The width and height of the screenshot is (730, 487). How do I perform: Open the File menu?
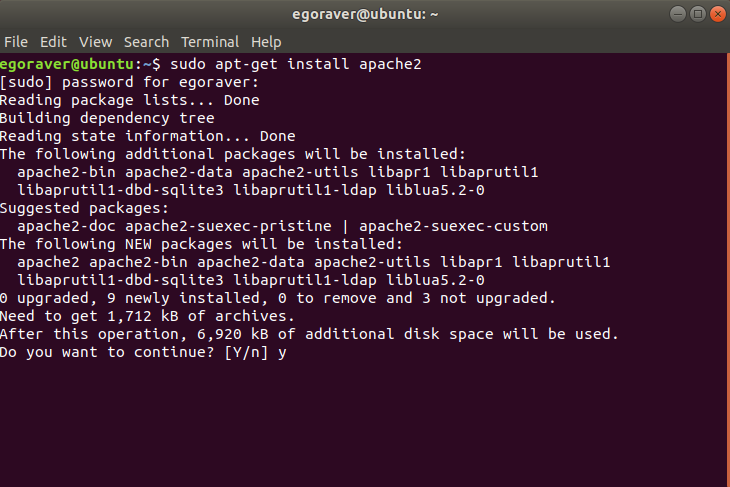click(x=16, y=42)
